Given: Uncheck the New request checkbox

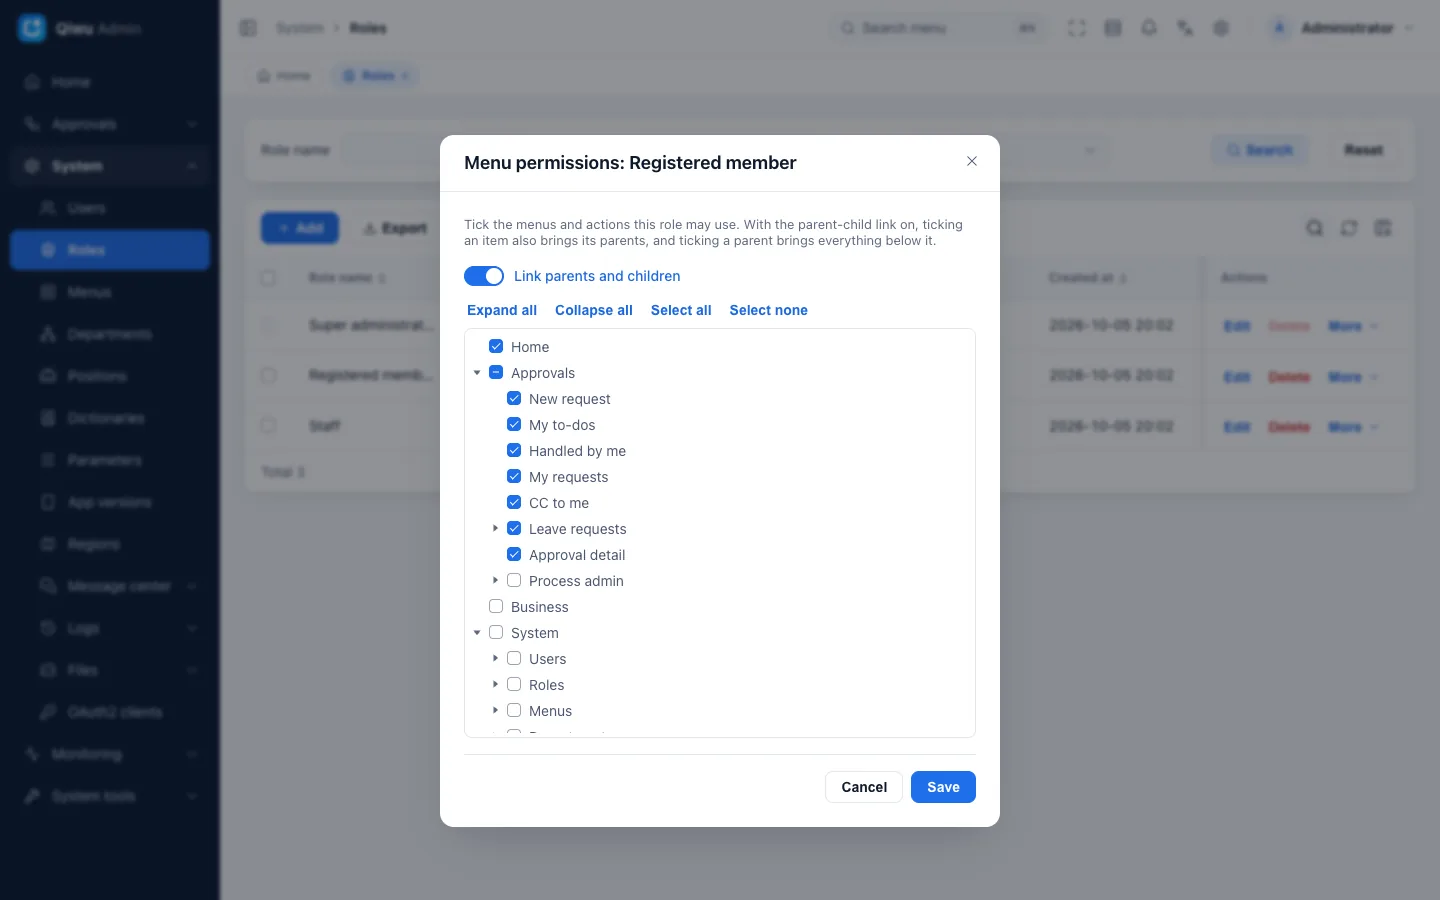Looking at the screenshot, I should click(x=514, y=398).
